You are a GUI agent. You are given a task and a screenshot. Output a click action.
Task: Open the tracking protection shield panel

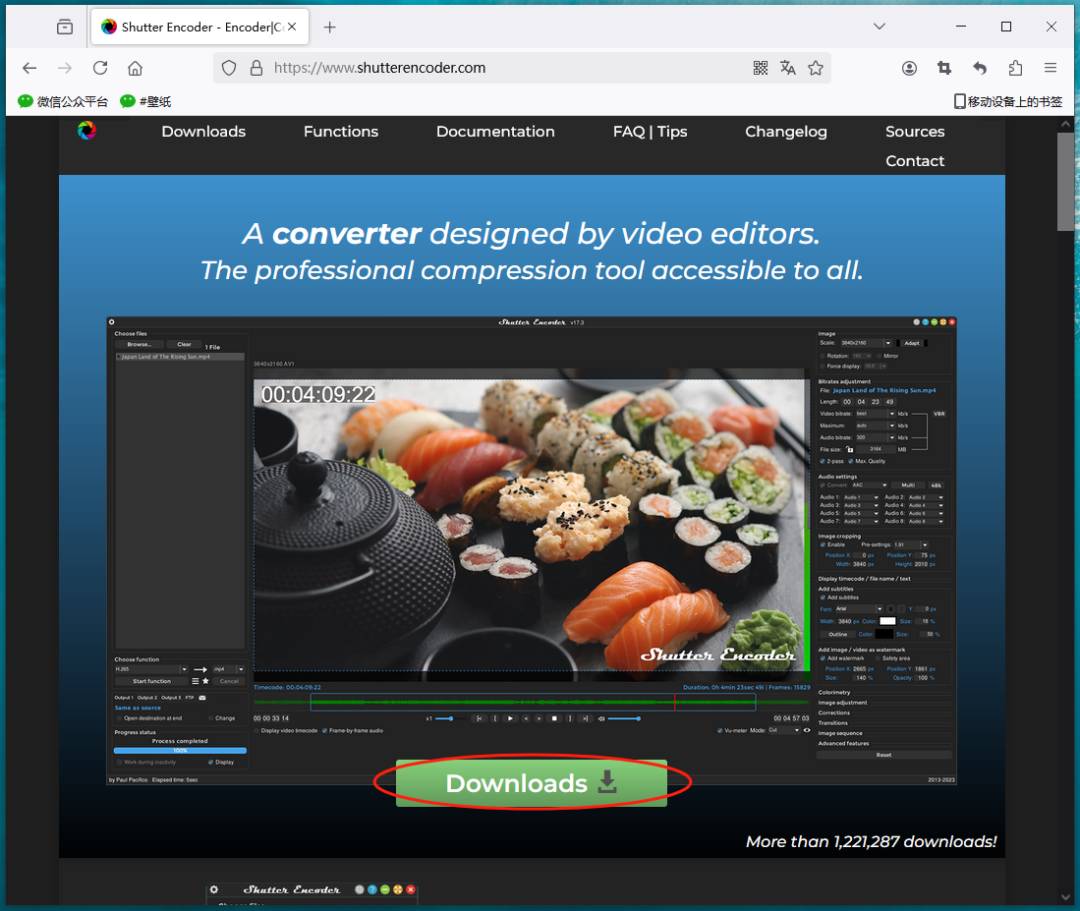point(229,67)
